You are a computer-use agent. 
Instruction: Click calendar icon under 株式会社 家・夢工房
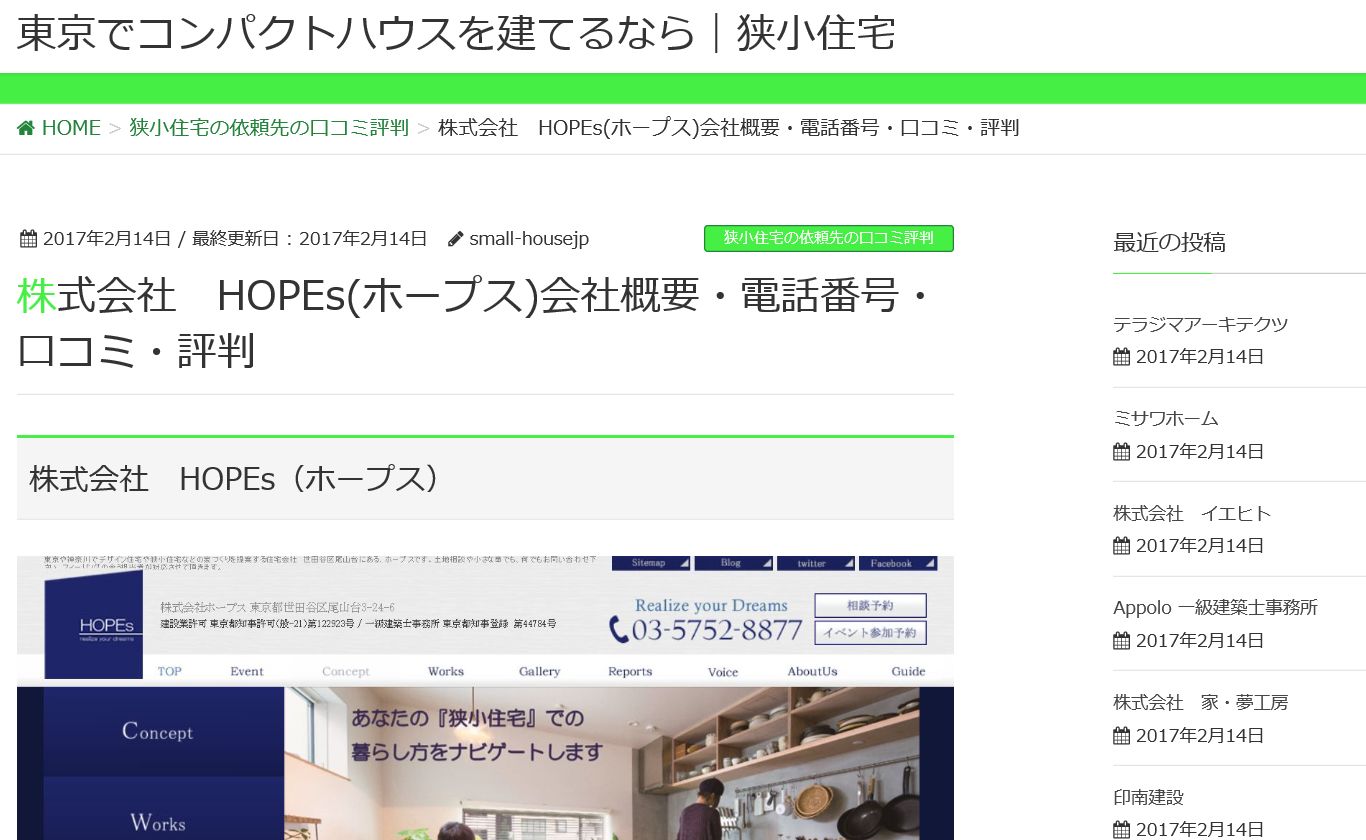pyautogui.click(x=1121, y=736)
